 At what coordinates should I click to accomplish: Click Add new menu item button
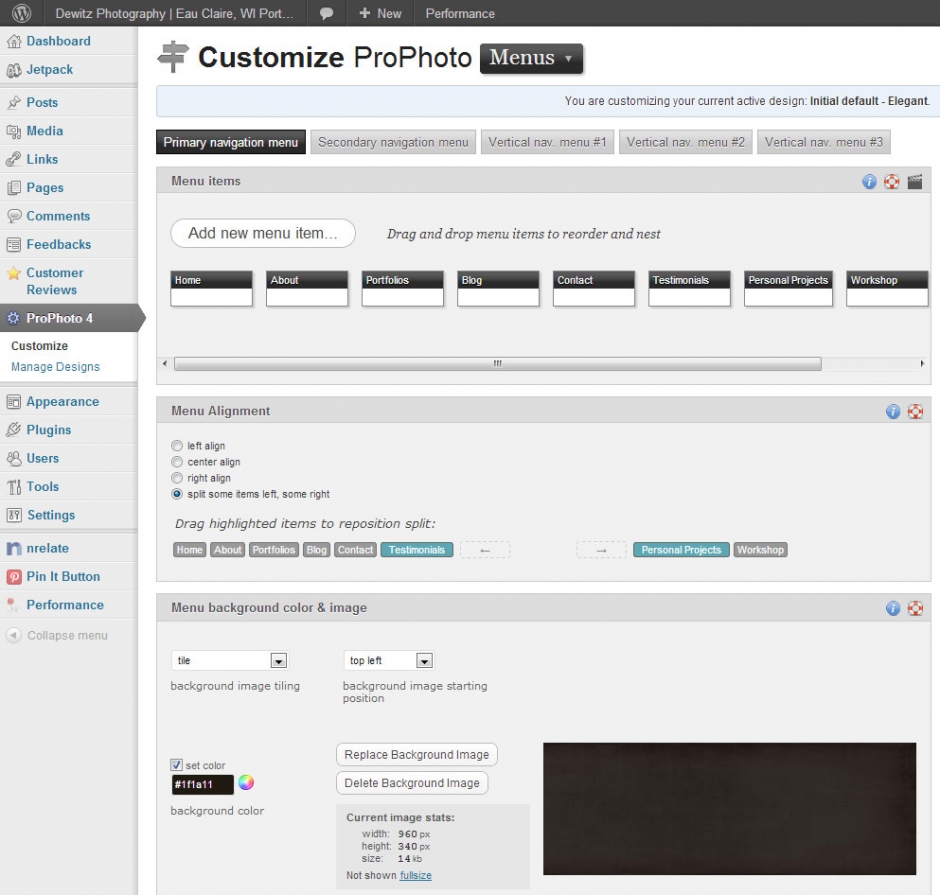[x=263, y=233]
